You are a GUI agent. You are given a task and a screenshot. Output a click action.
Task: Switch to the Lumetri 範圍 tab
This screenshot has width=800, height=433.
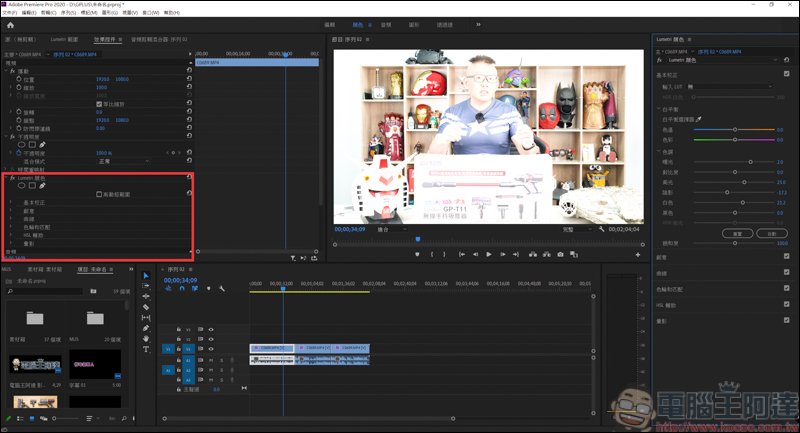tap(64, 40)
